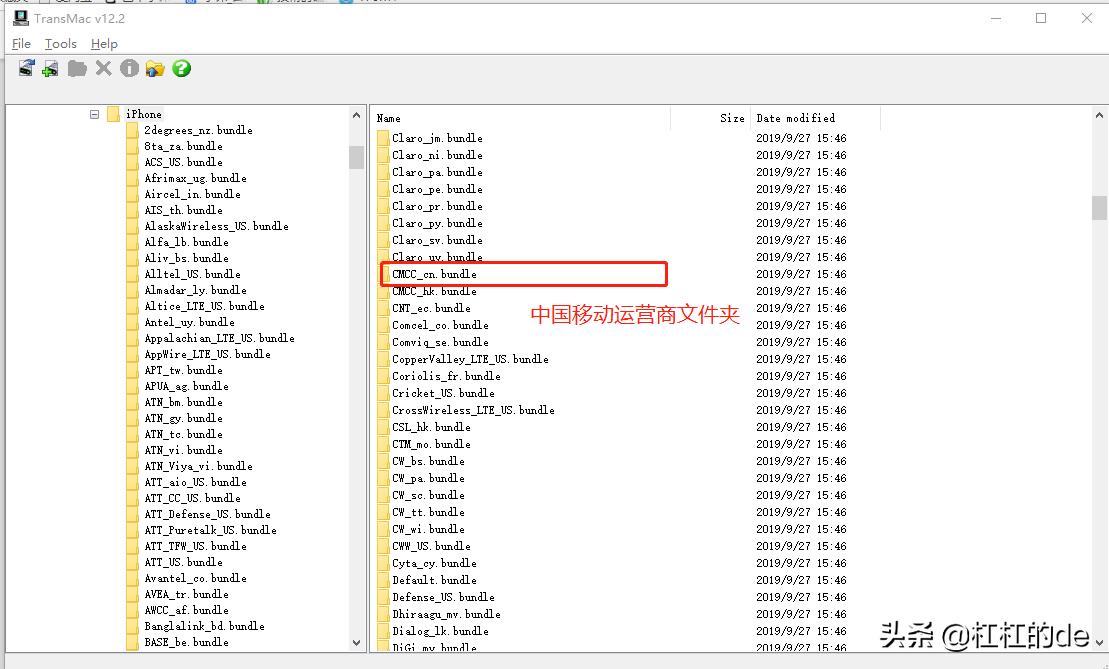Image resolution: width=1109 pixels, height=669 pixels.
Task: Select Coriolis_fr.bundle in file list
Action: point(446,376)
